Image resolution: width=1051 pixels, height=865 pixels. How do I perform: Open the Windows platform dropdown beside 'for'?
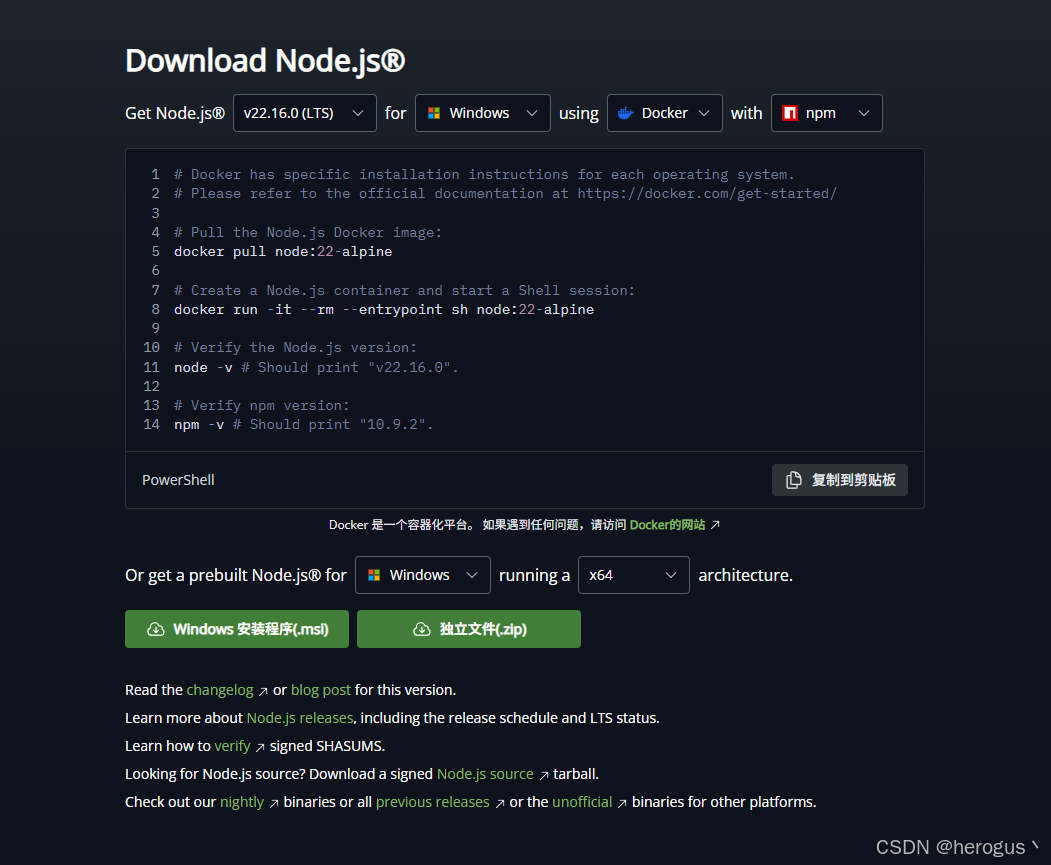click(x=483, y=113)
